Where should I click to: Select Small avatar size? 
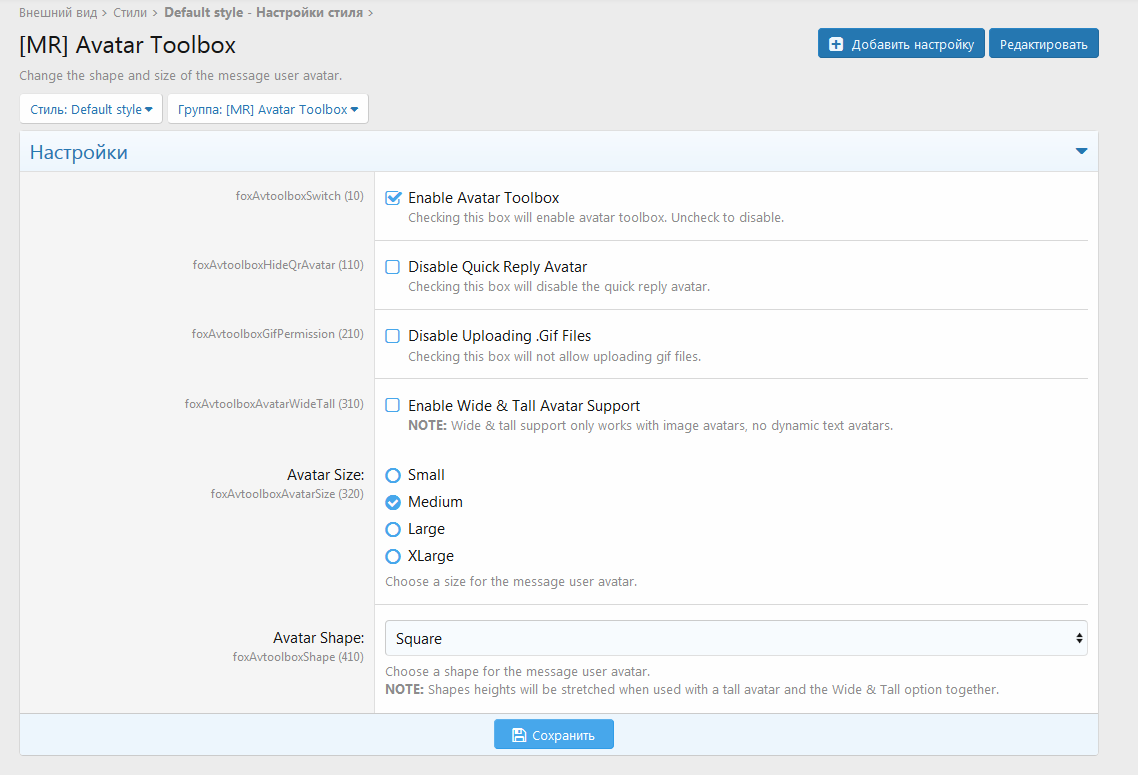(393, 475)
